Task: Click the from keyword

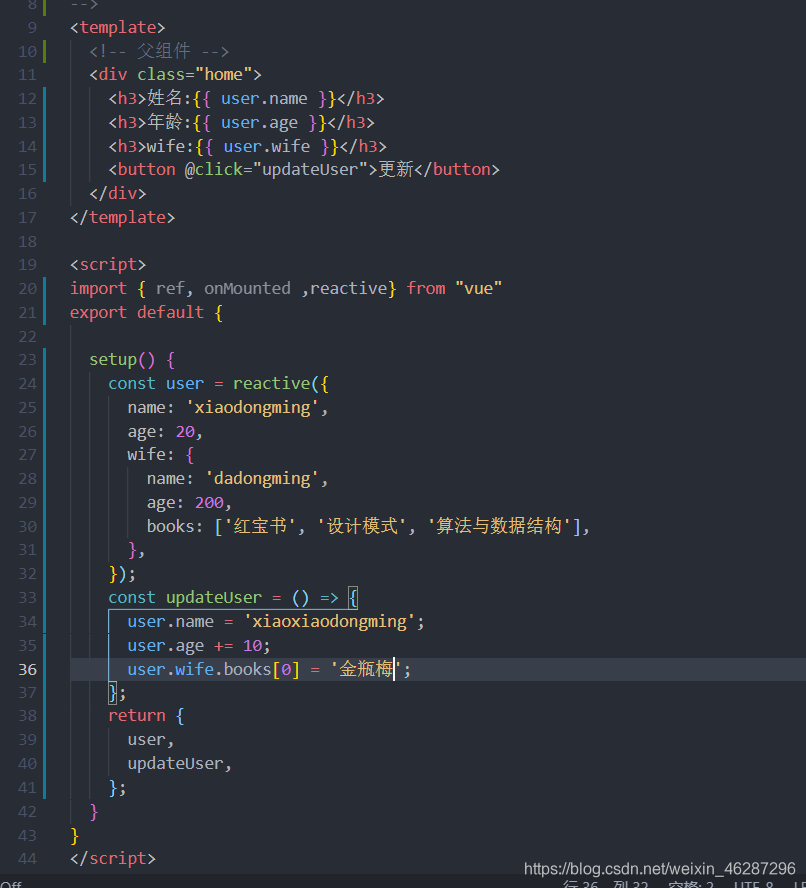Action: pyautogui.click(x=426, y=289)
